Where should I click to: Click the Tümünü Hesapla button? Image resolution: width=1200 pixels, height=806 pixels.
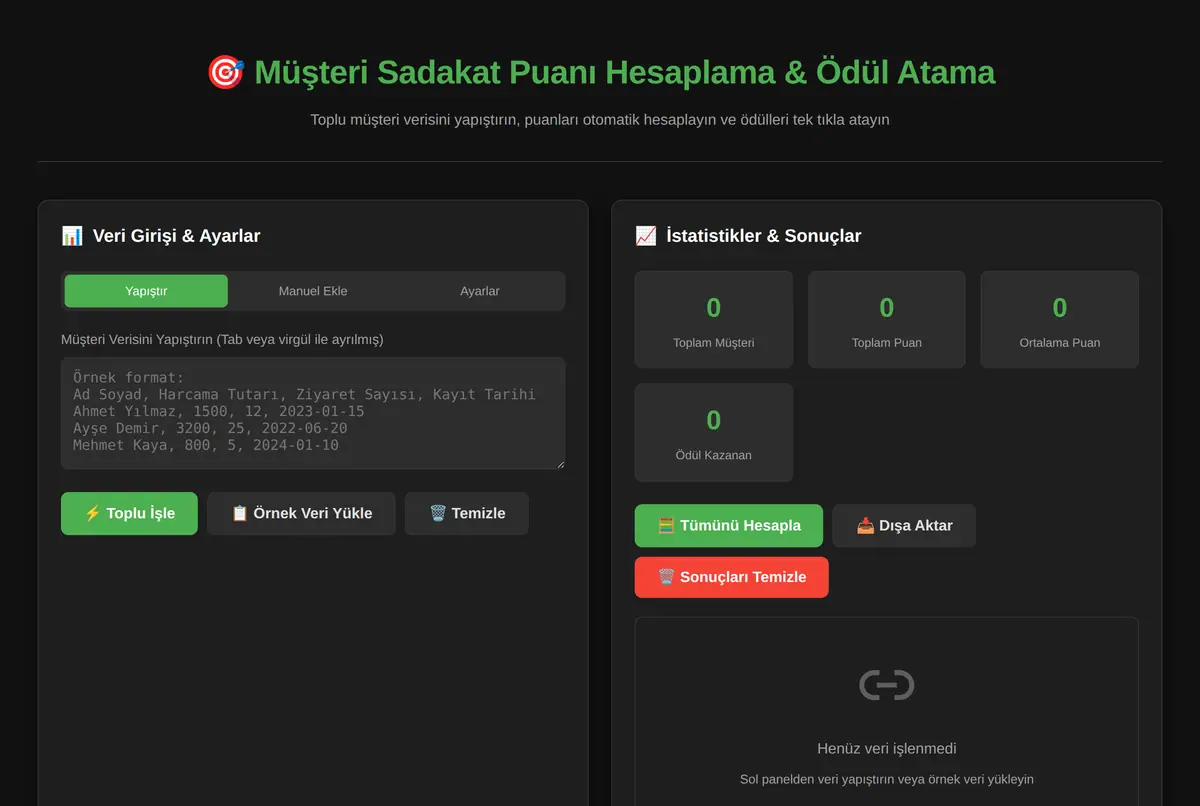[729, 525]
